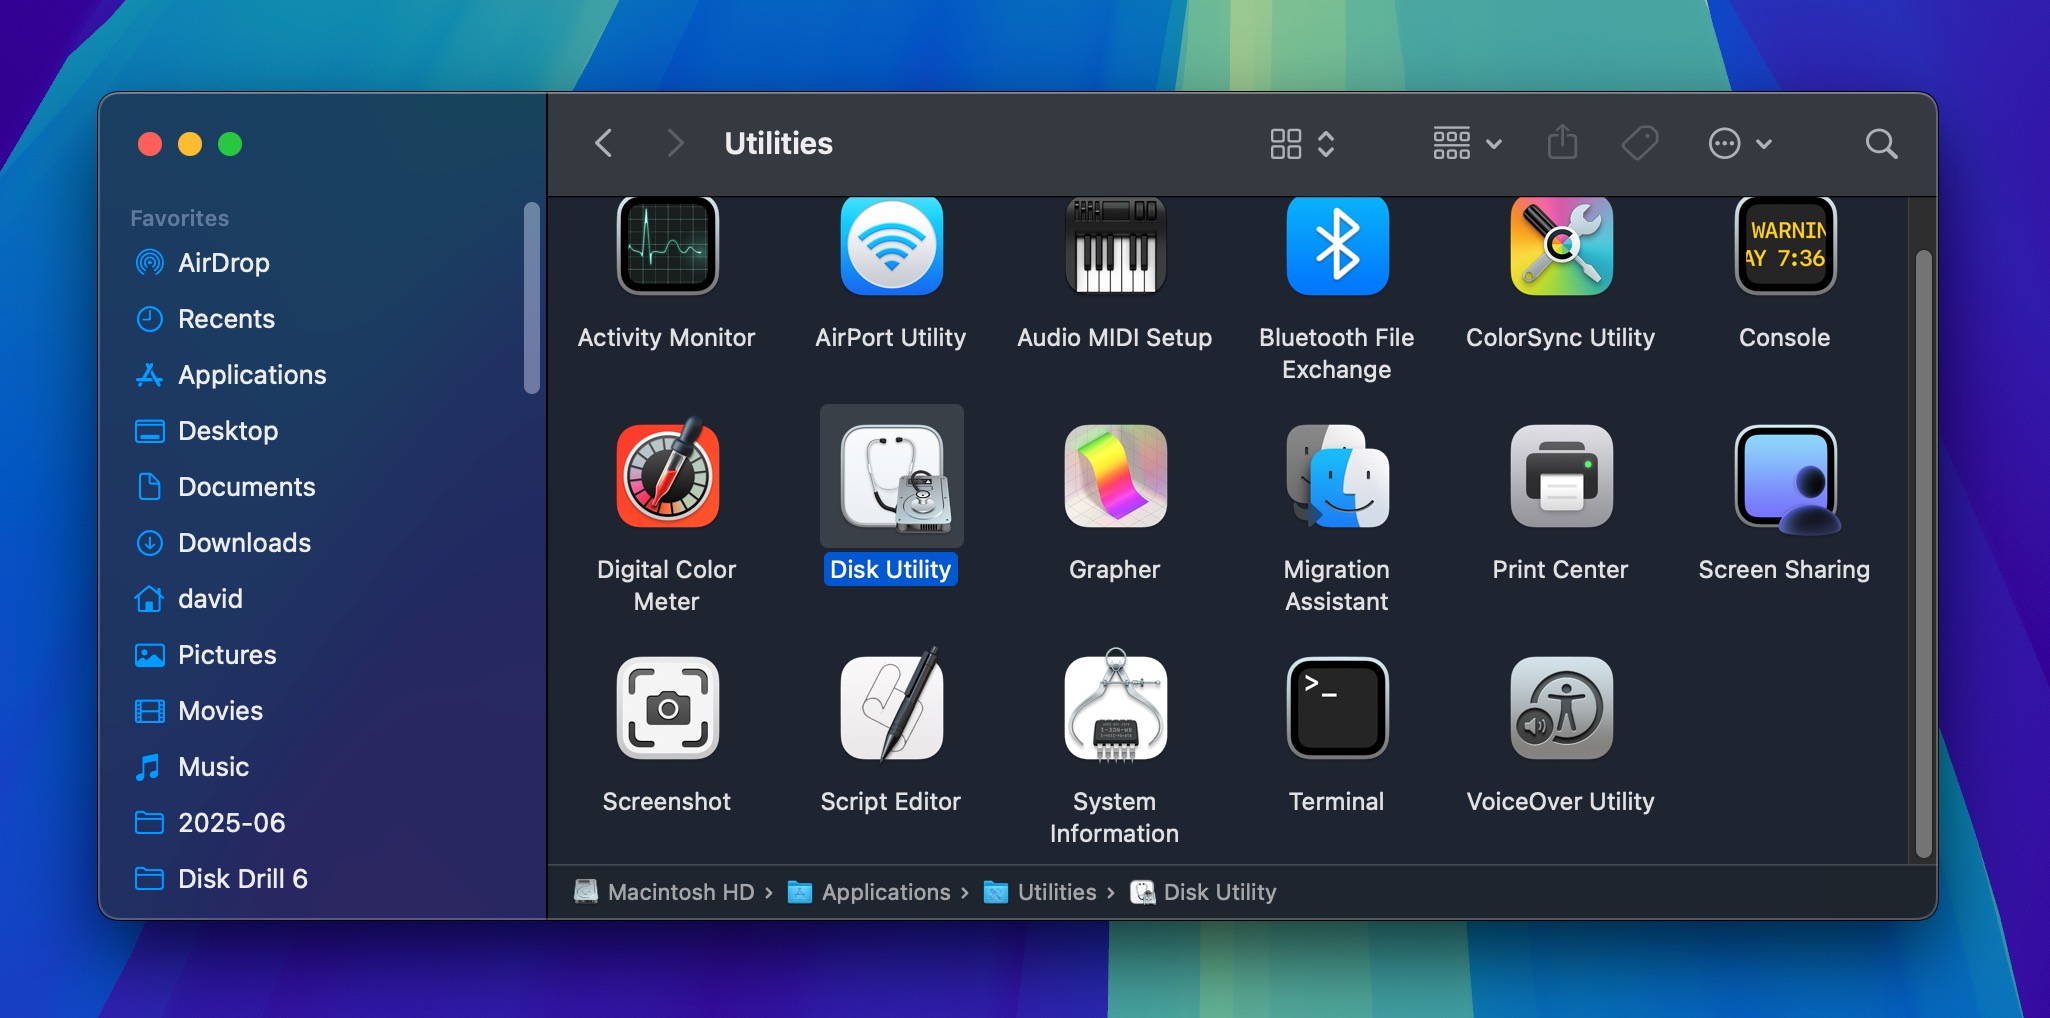Screen dimensions: 2050x1018
Task: Select the Migration Assistant icon
Action: [x=1336, y=476]
